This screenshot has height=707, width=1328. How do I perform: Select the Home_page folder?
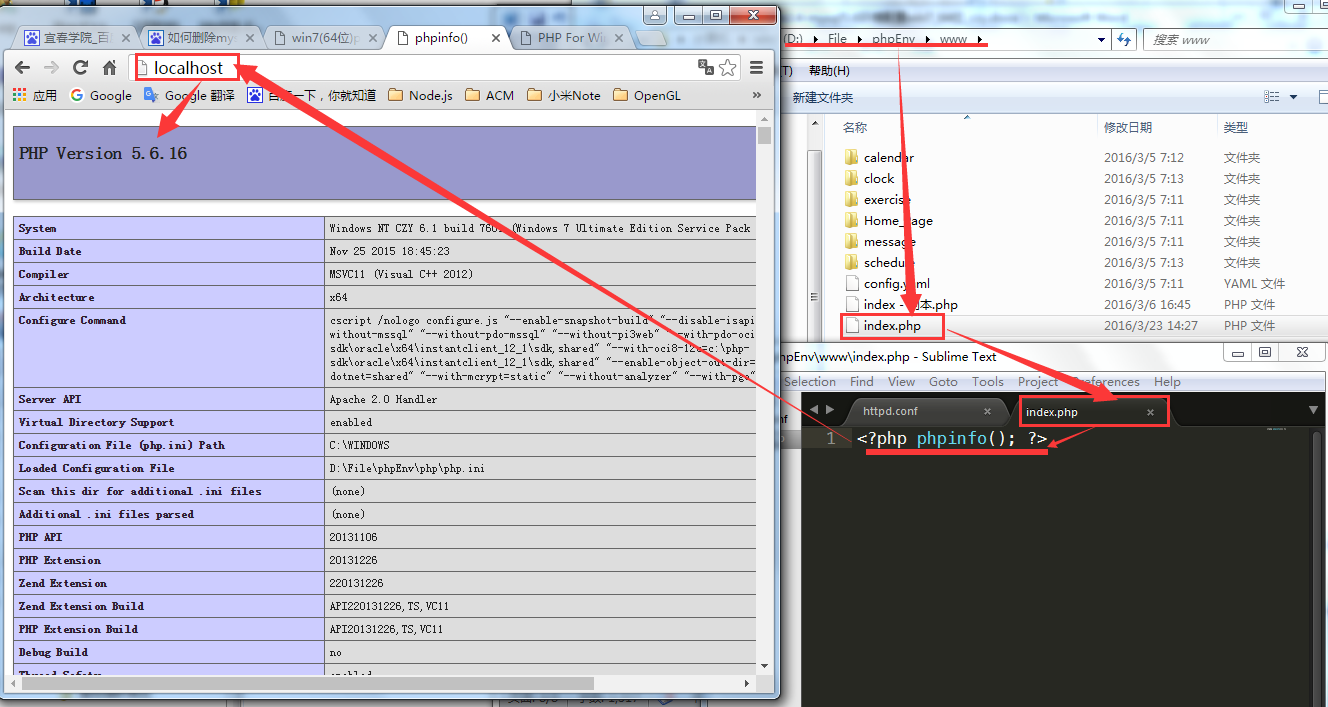pos(897,220)
